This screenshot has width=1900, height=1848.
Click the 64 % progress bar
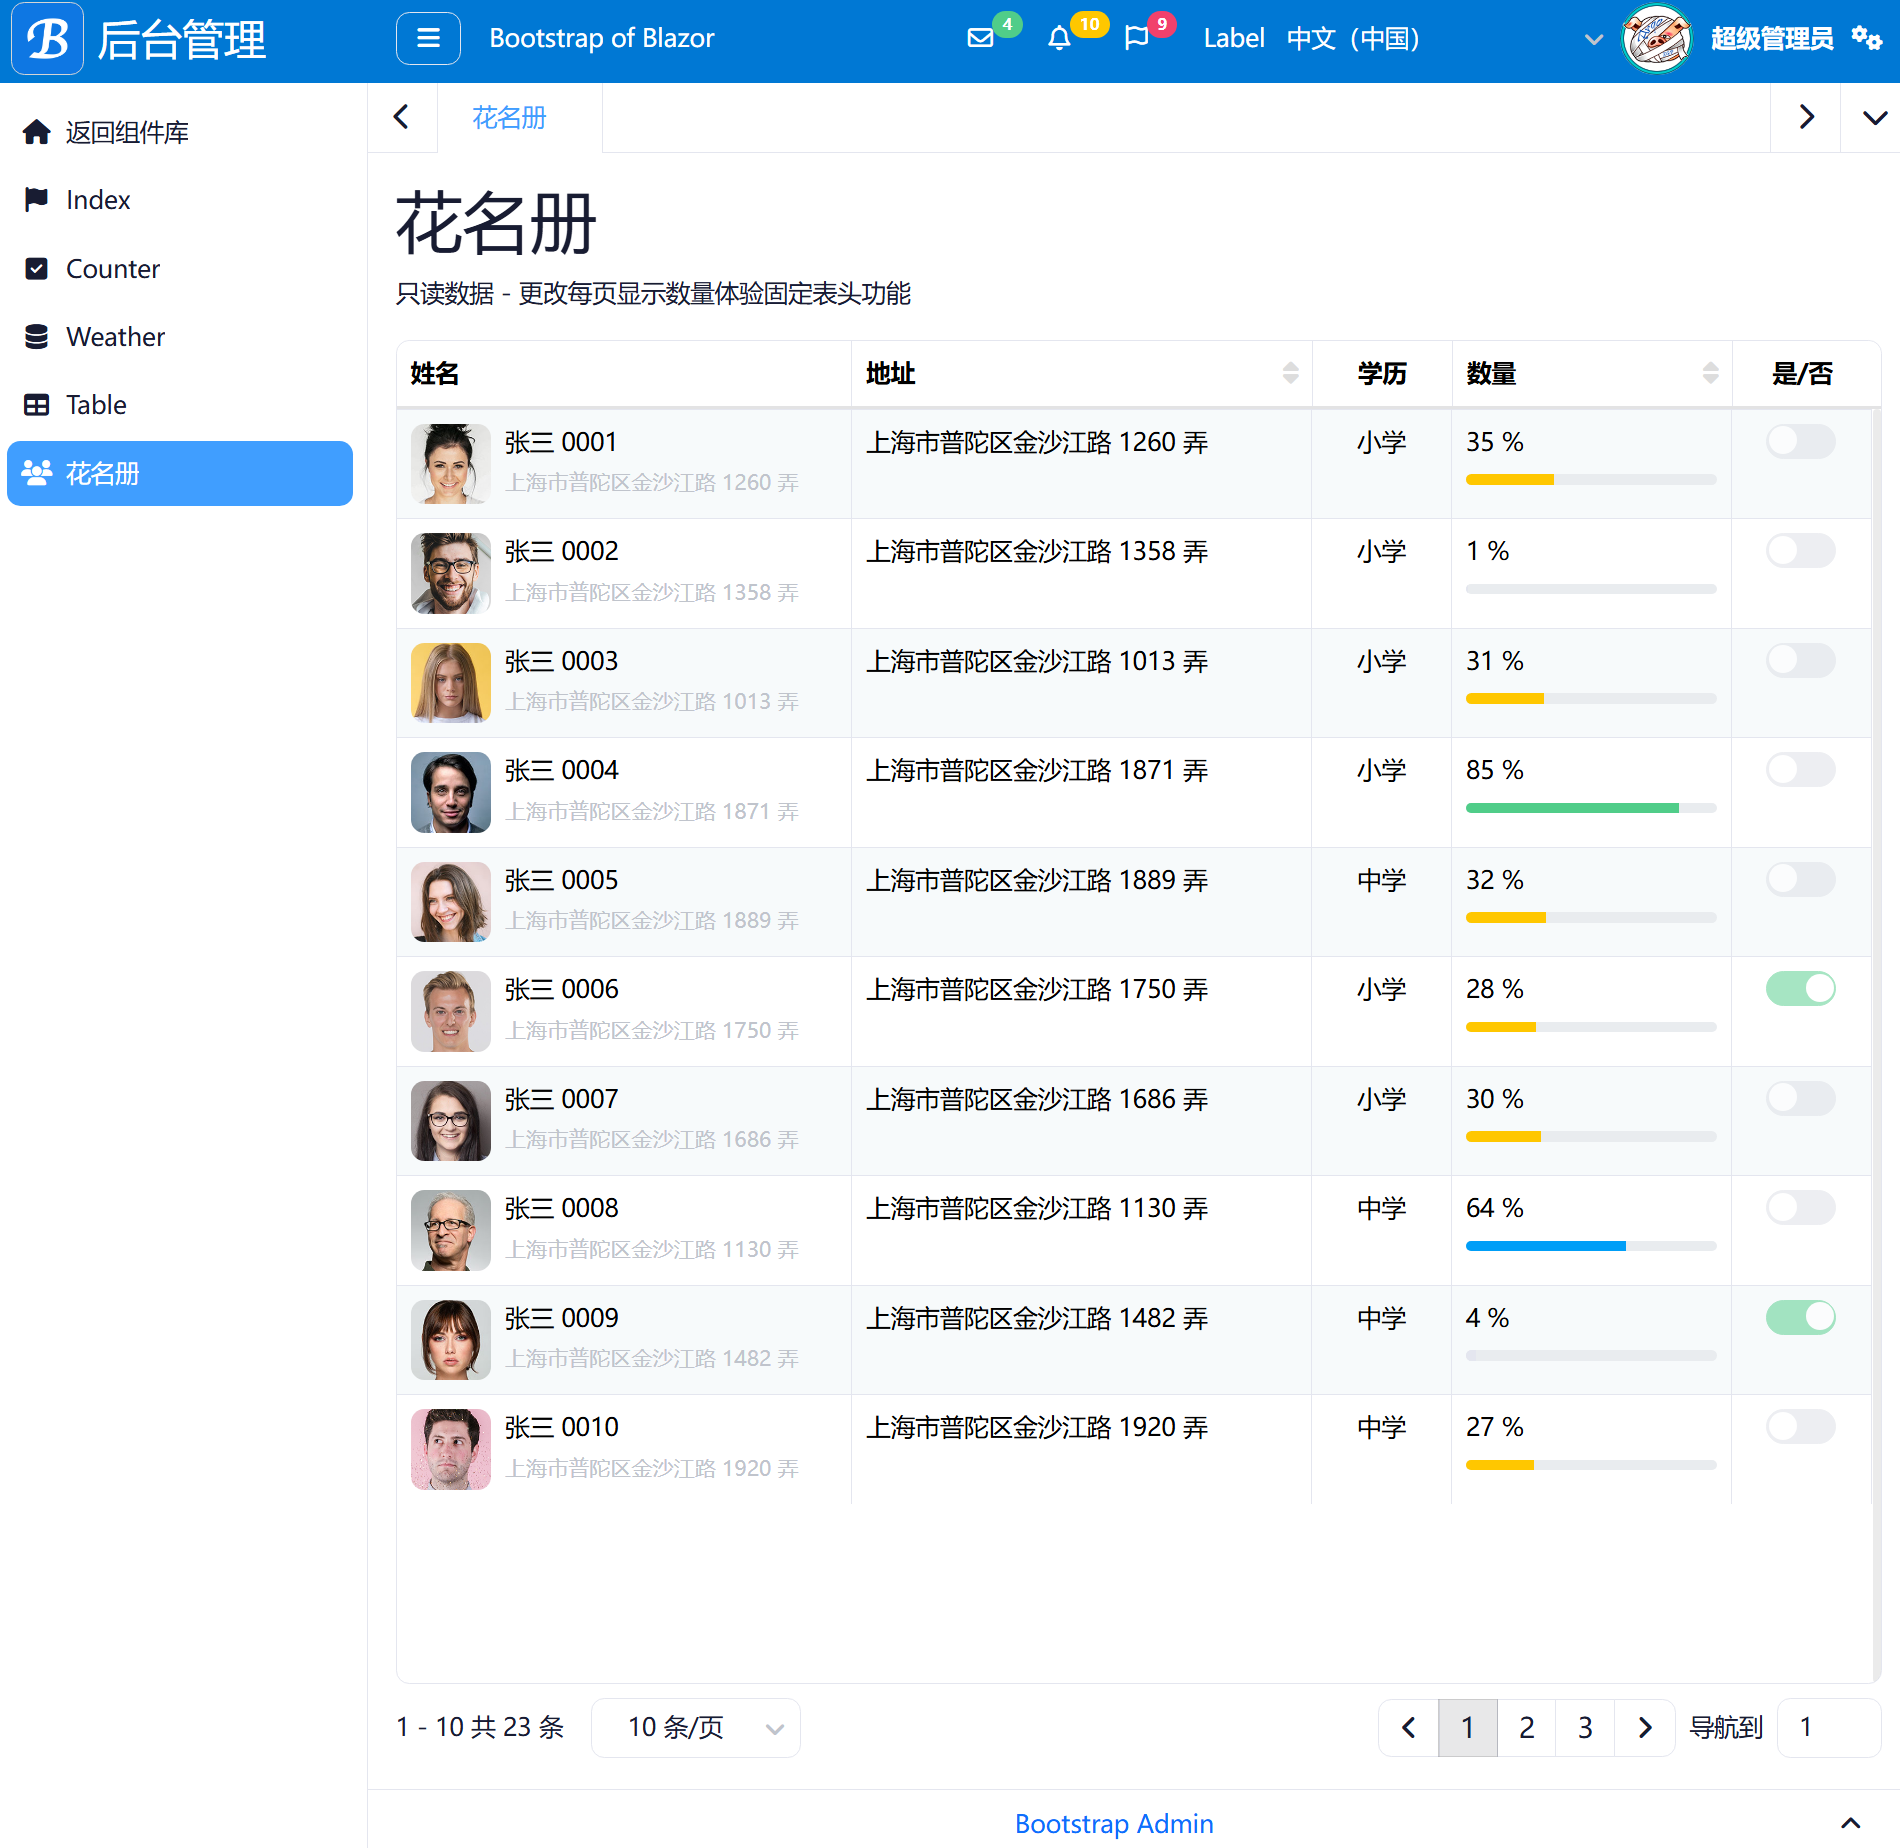1591,1246
